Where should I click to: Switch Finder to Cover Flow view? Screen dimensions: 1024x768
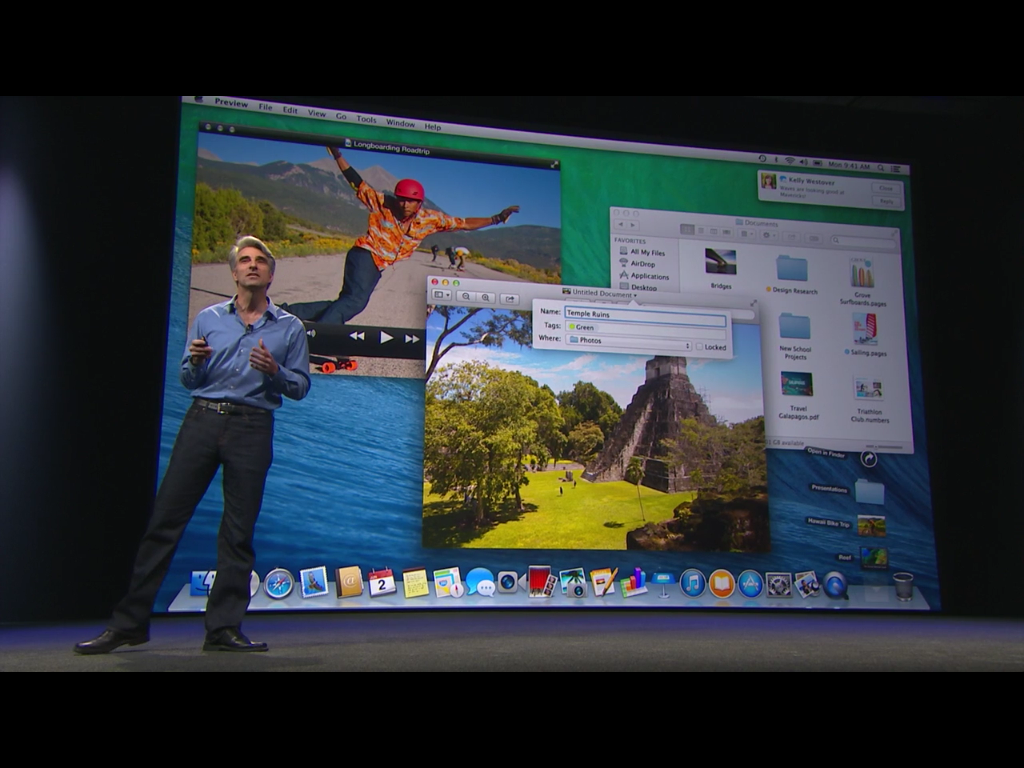point(726,232)
